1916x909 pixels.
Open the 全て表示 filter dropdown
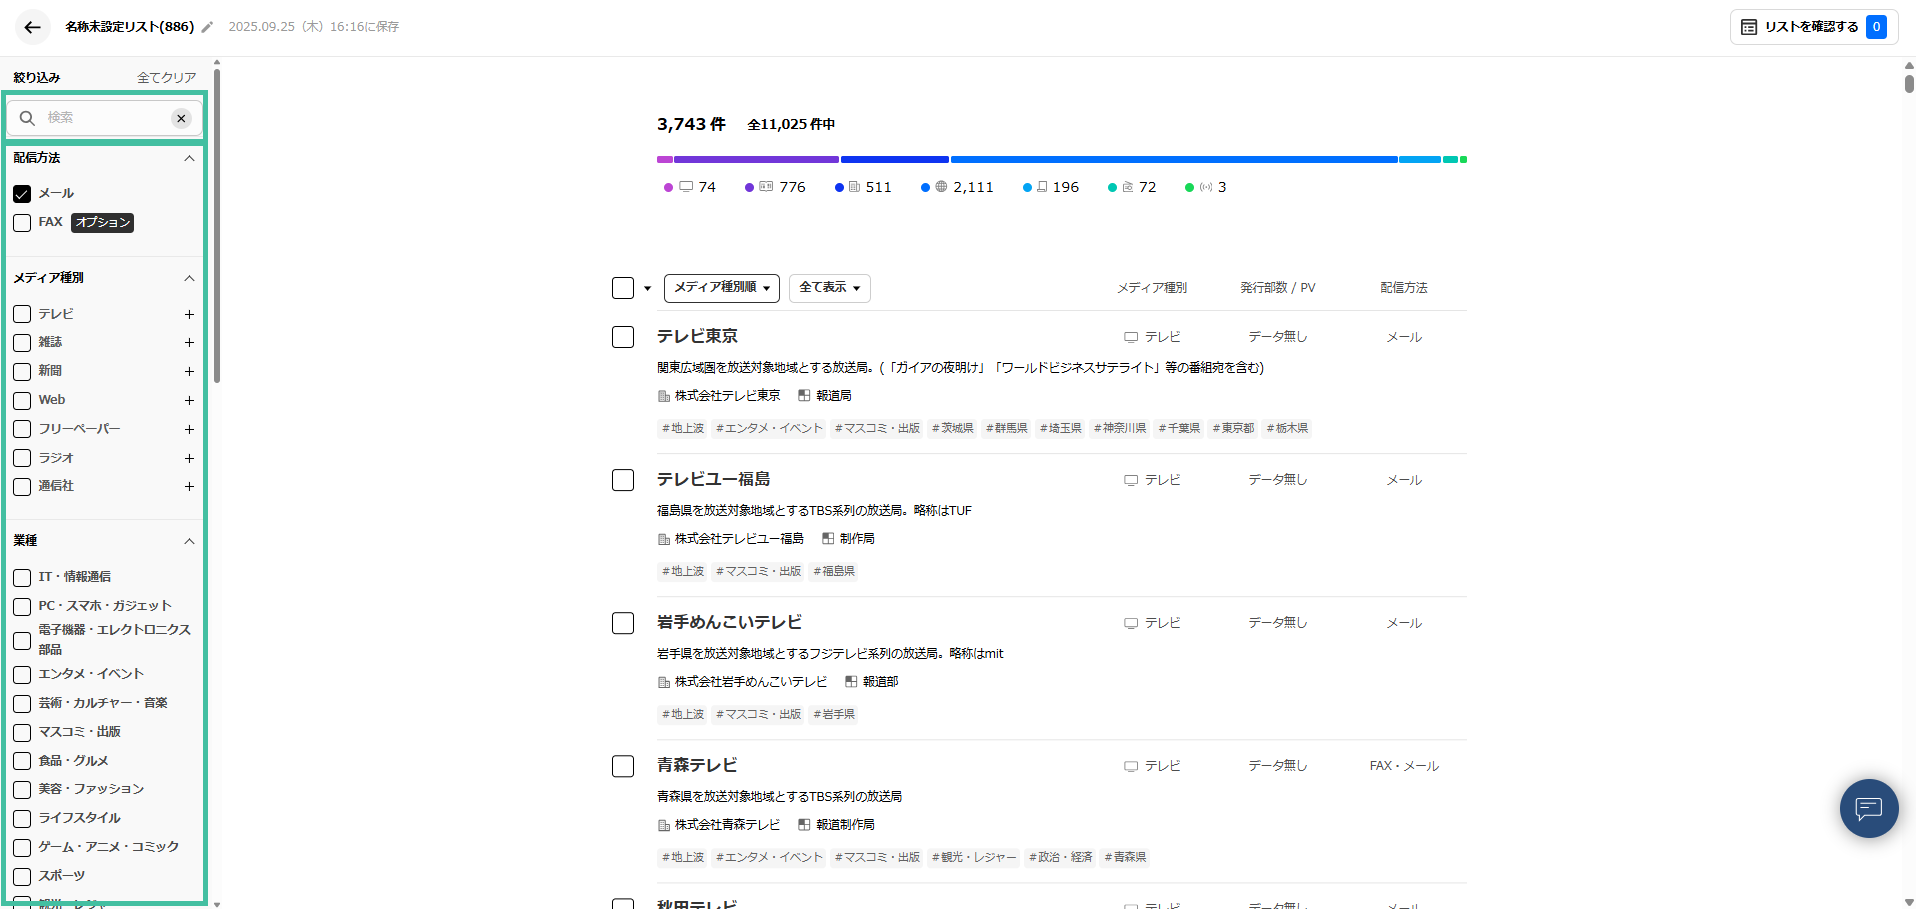point(829,288)
